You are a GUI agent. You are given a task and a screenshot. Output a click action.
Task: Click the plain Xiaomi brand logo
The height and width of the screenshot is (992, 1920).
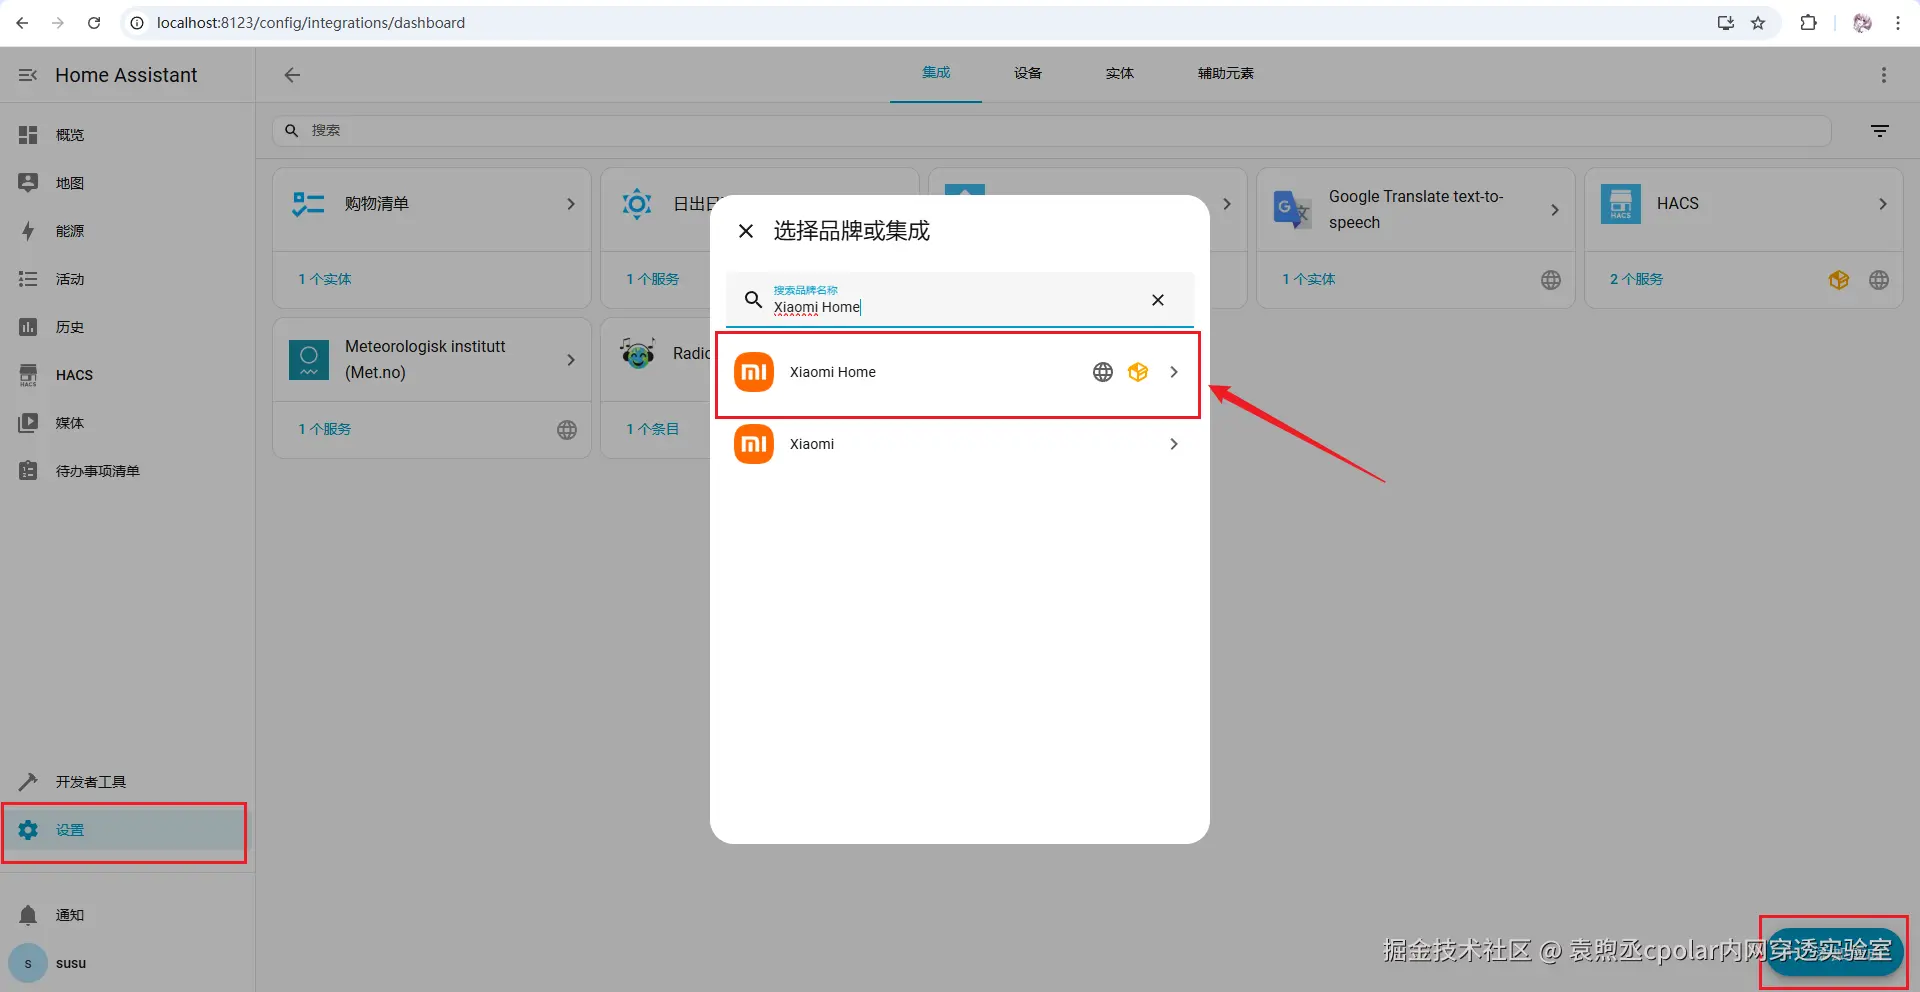pos(754,444)
